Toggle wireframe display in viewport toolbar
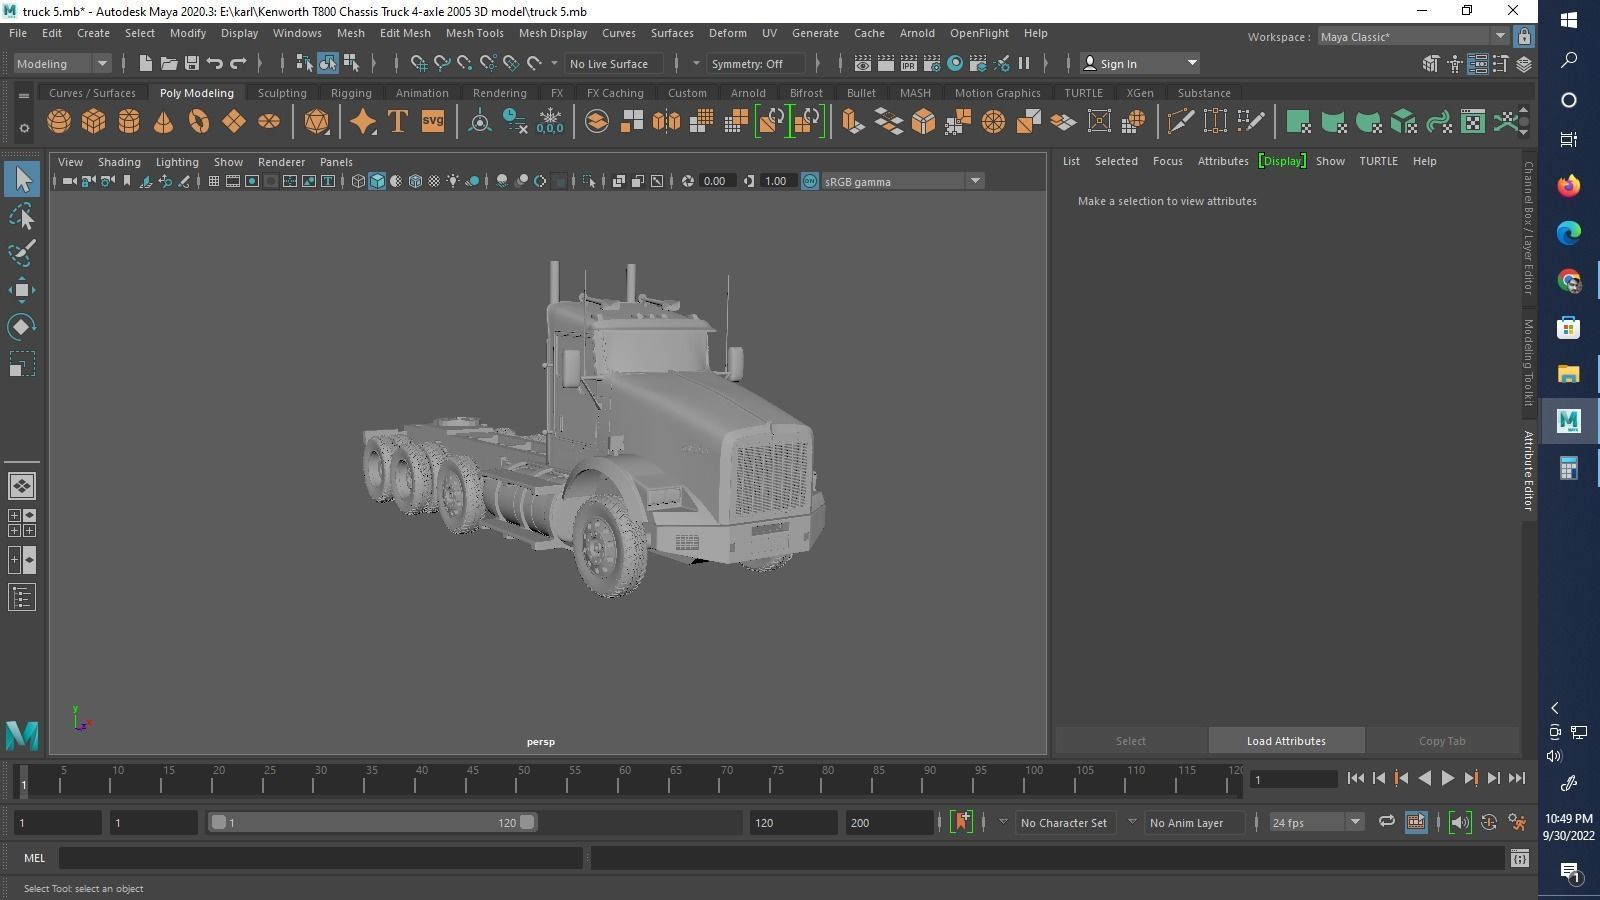Image resolution: width=1600 pixels, height=900 pixels. (x=358, y=181)
